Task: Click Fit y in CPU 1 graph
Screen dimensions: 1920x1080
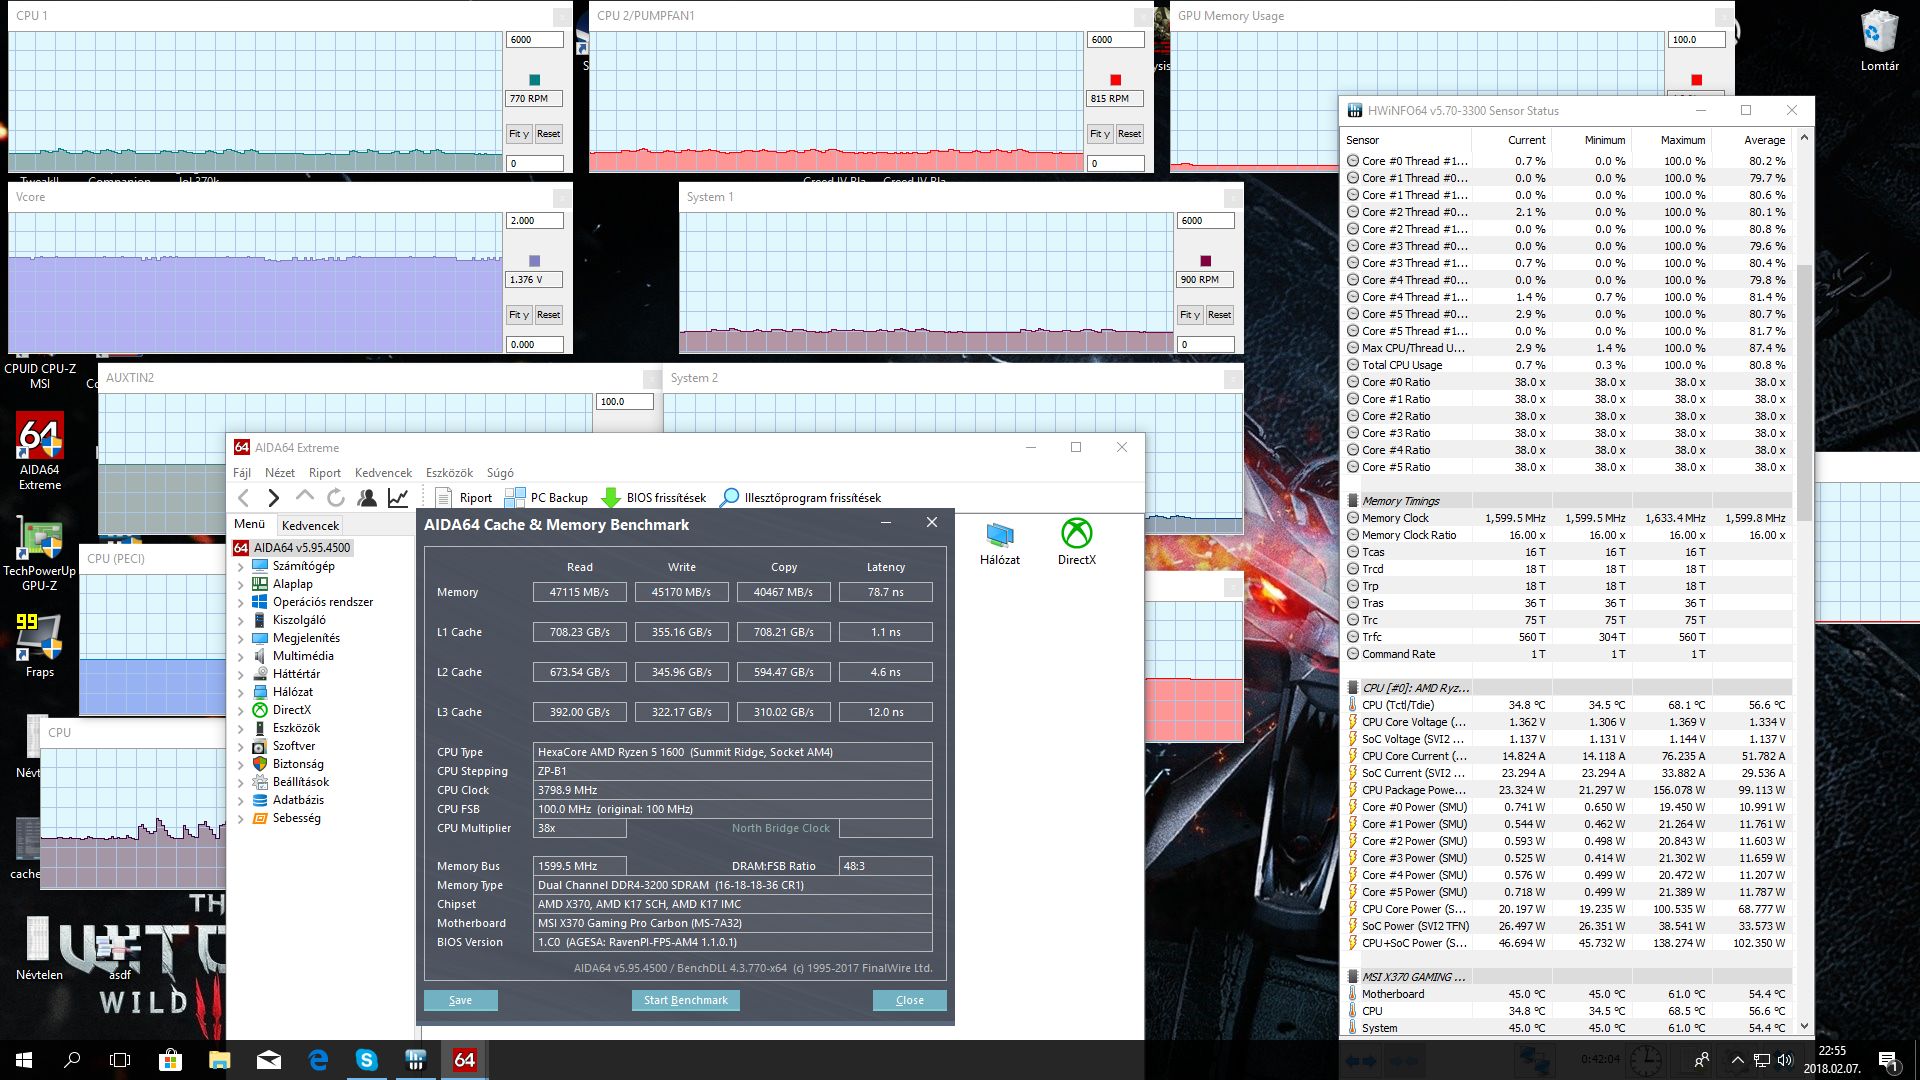Action: [x=519, y=134]
